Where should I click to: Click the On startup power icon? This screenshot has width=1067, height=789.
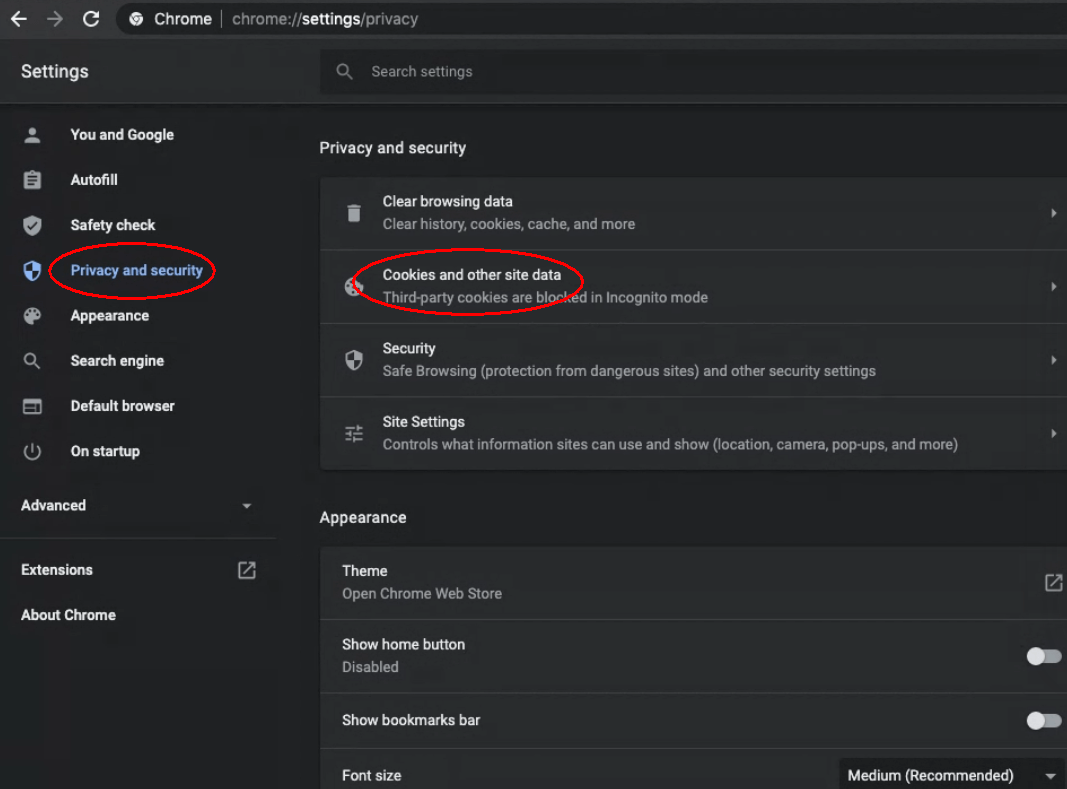(x=33, y=451)
